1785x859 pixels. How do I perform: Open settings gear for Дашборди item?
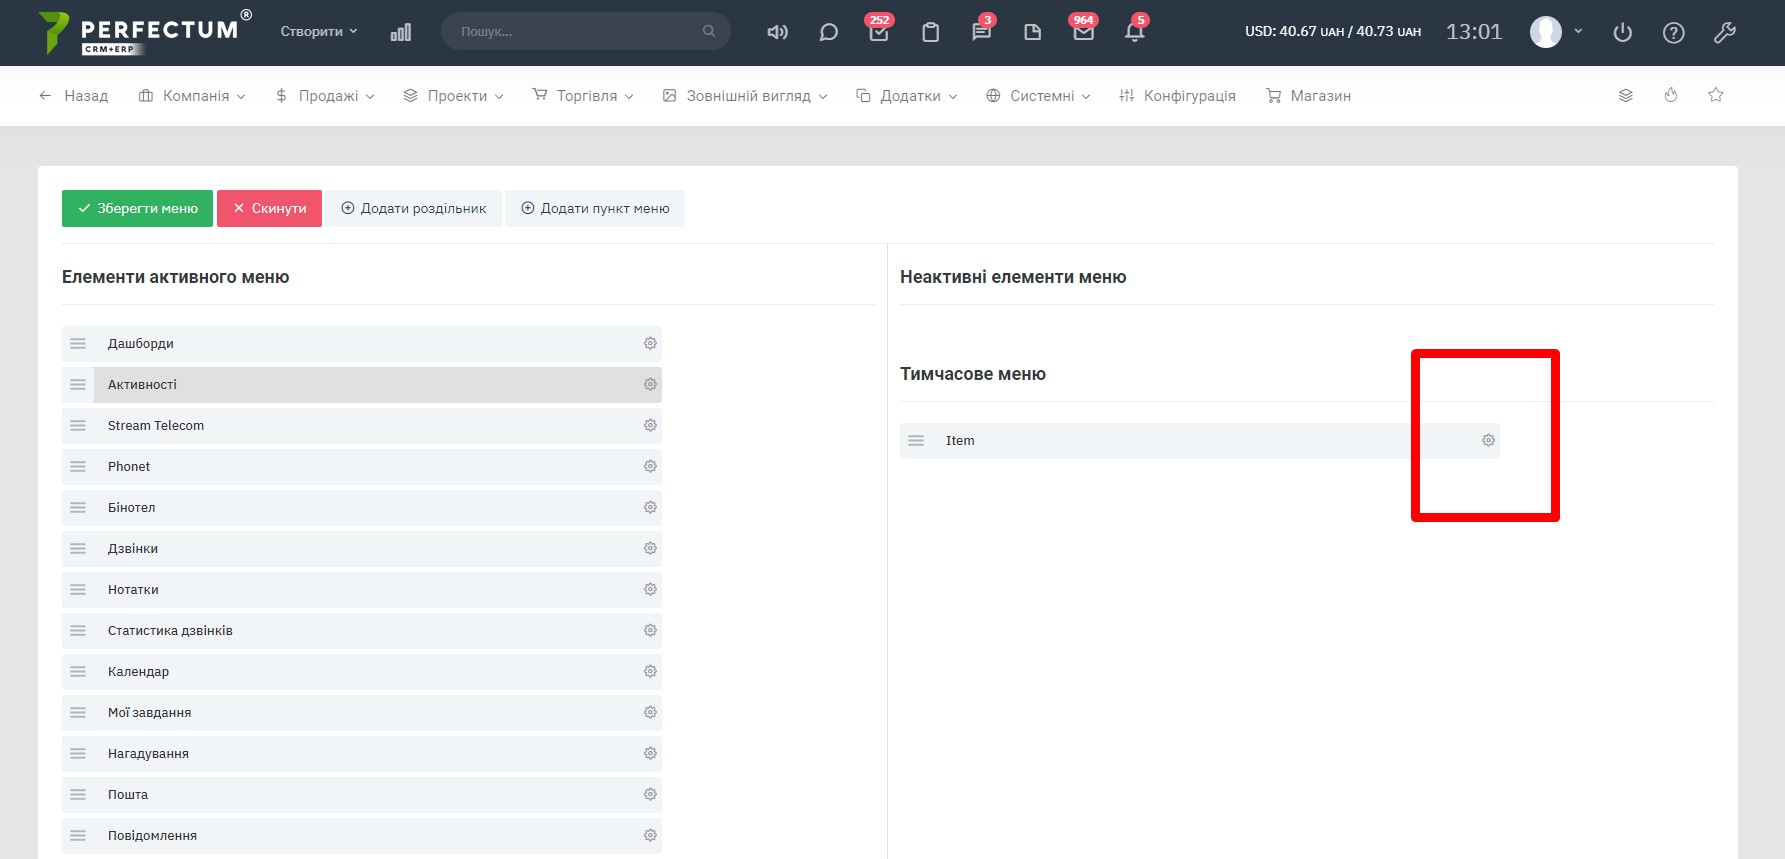point(650,344)
